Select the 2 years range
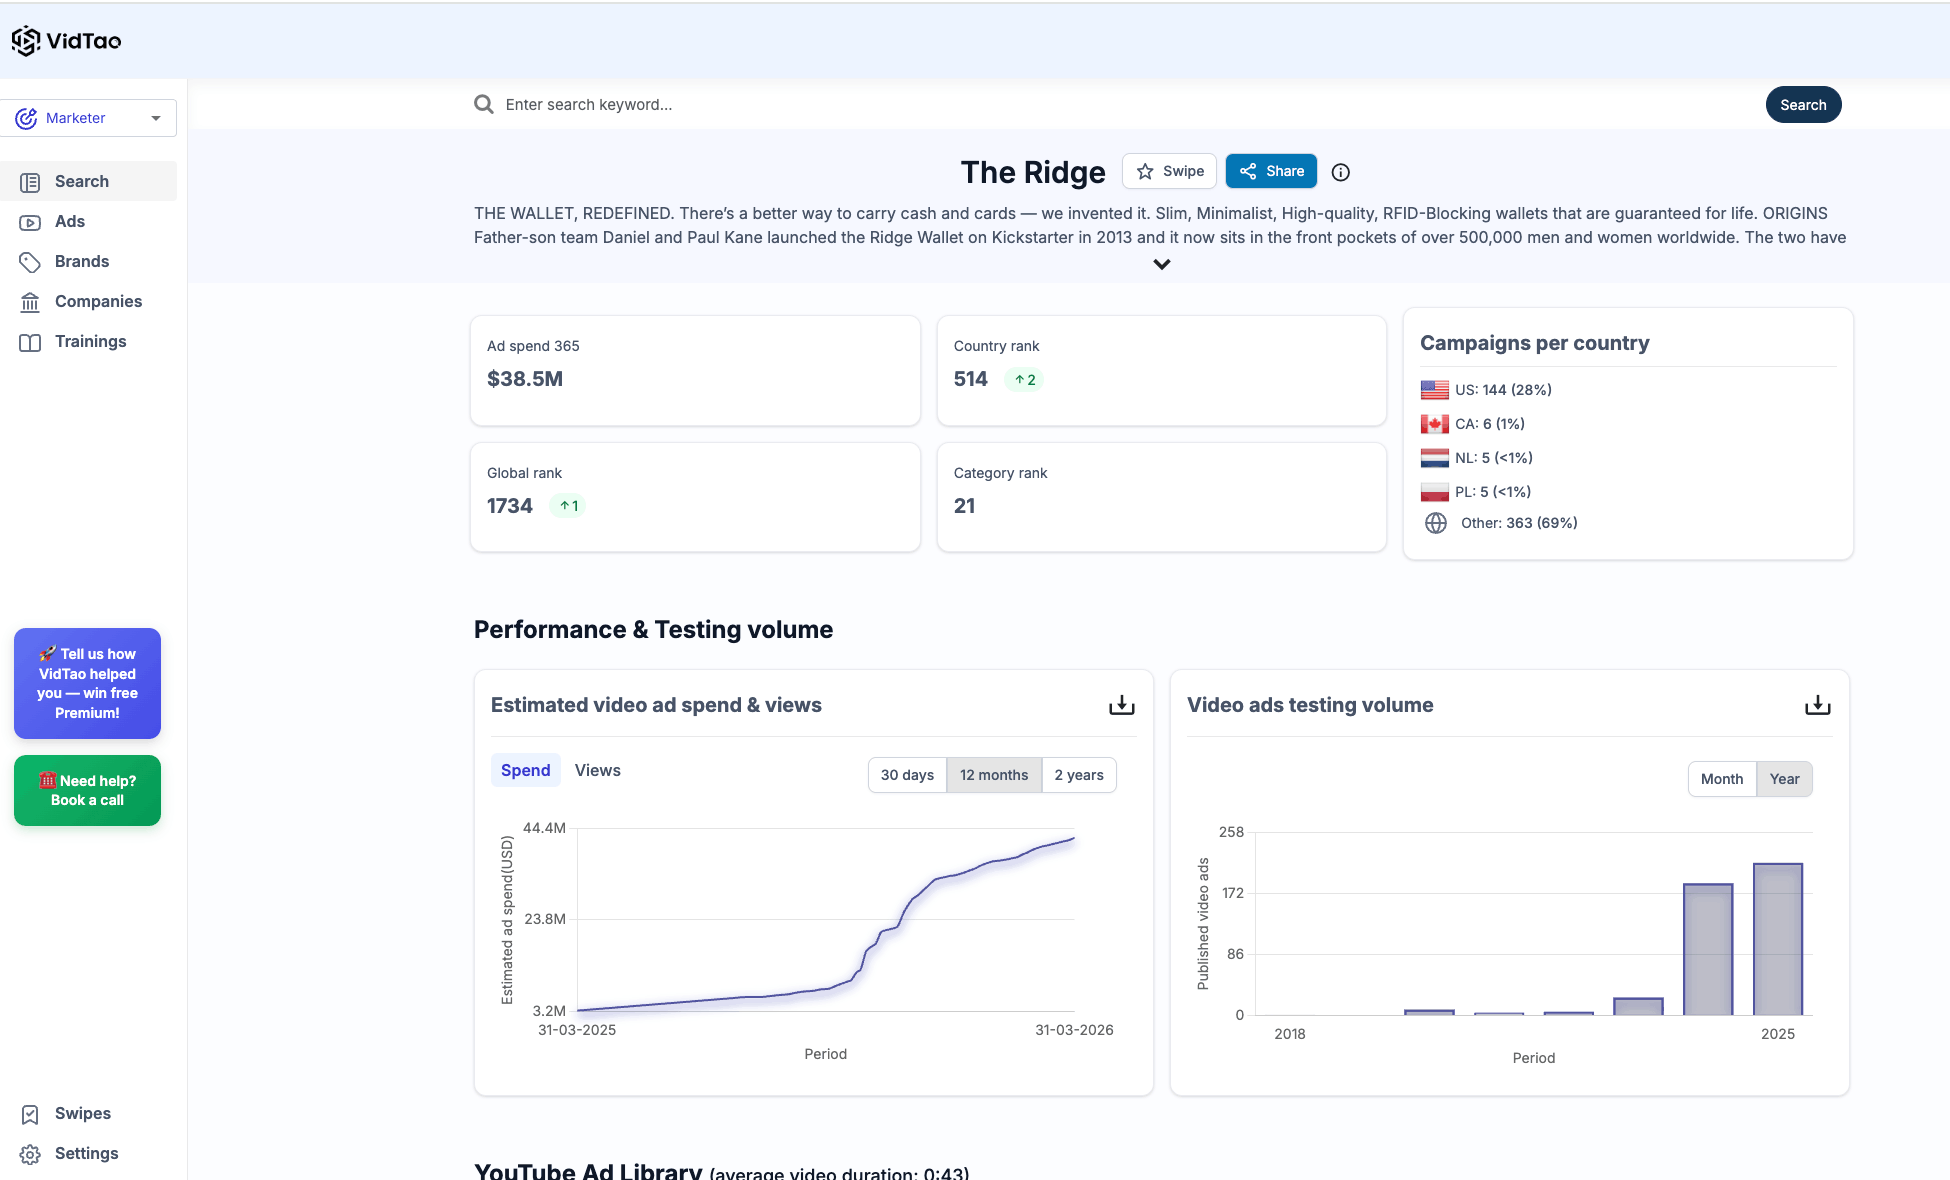The height and width of the screenshot is (1180, 1950). tap(1078, 775)
